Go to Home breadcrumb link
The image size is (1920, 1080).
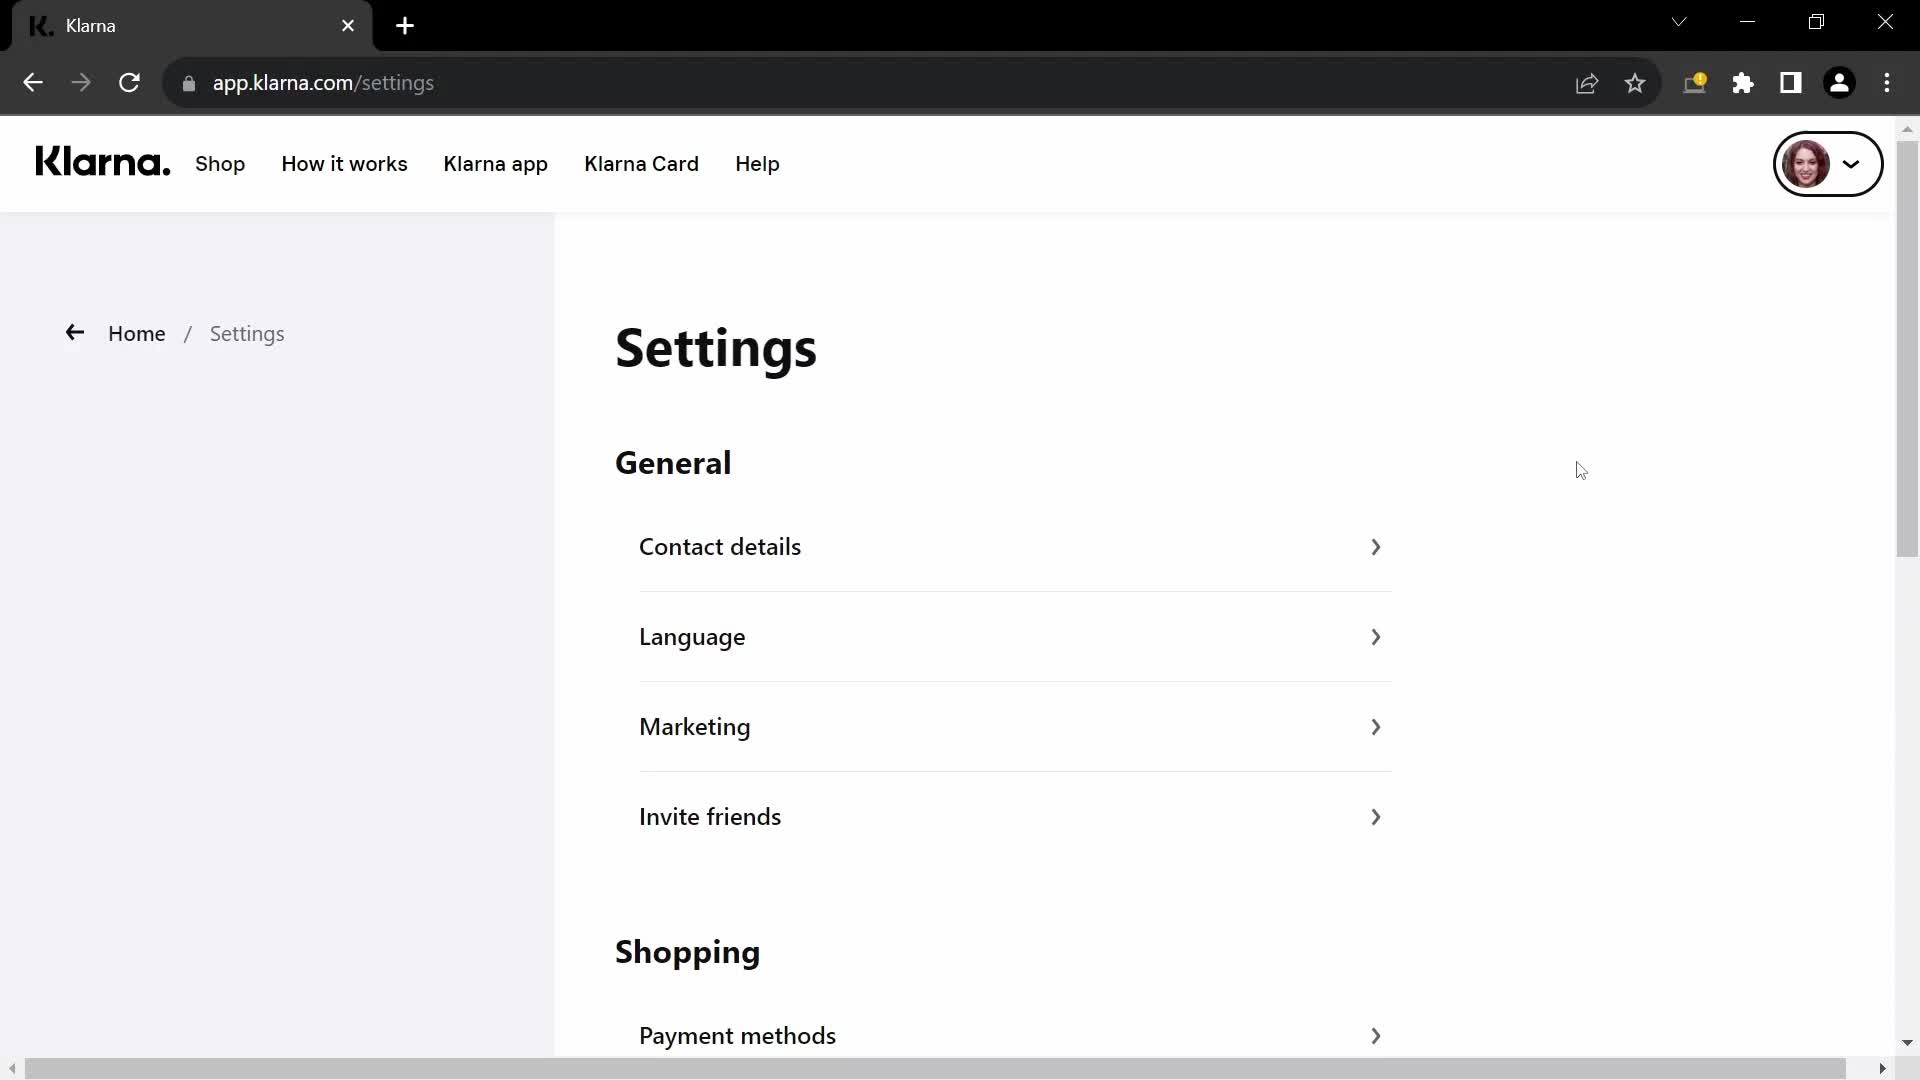(137, 334)
